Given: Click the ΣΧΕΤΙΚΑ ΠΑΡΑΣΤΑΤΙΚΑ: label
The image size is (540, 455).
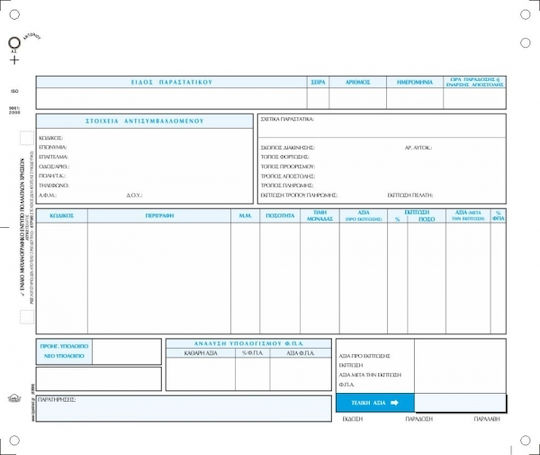Looking at the screenshot, I should 287,119.
